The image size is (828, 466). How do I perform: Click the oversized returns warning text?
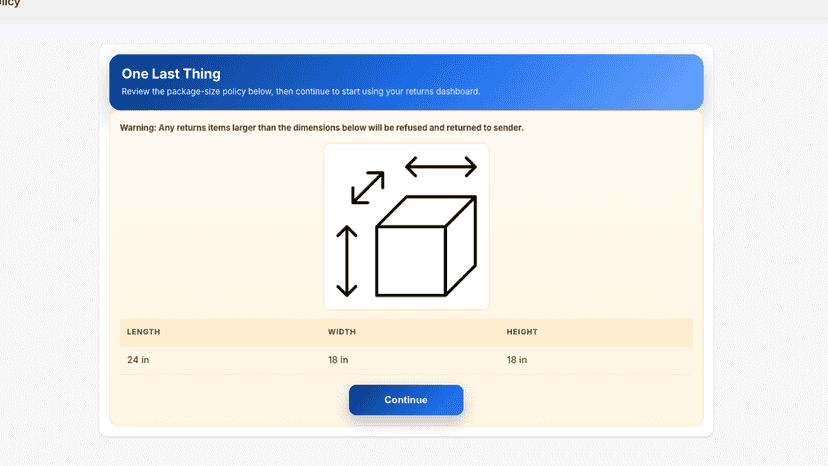tap(322, 128)
